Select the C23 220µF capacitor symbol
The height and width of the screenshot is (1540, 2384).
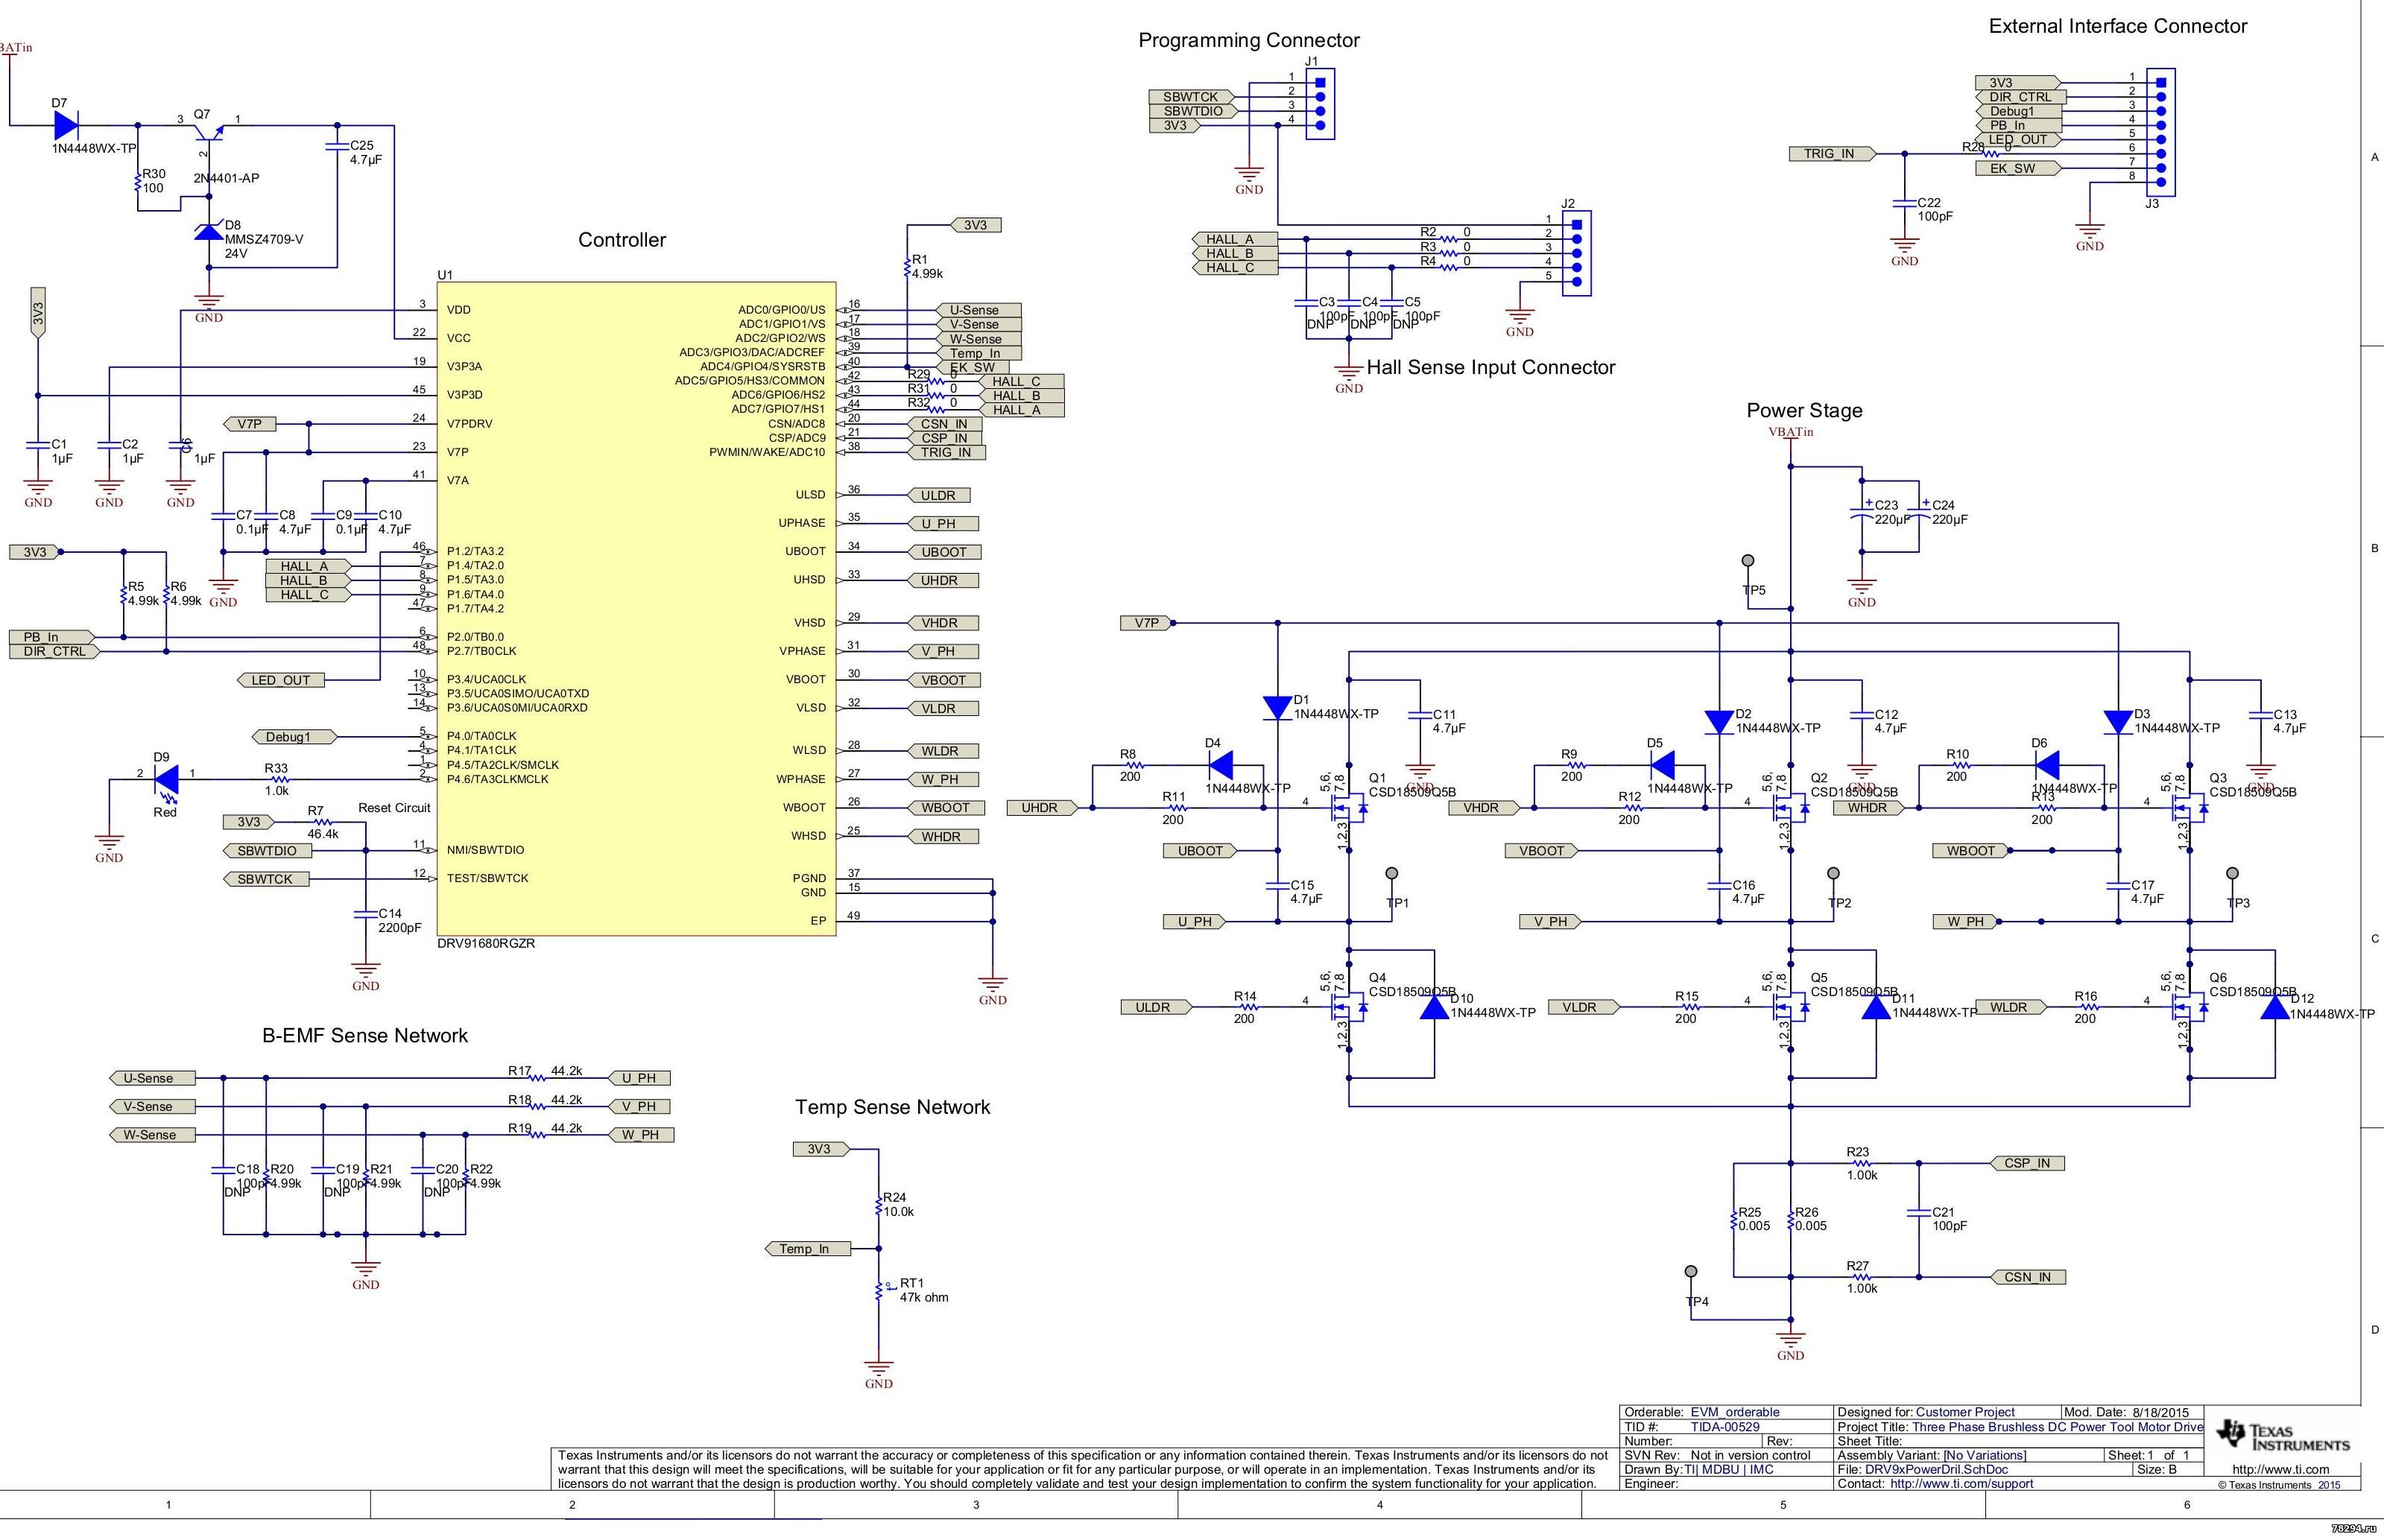(x=1861, y=515)
